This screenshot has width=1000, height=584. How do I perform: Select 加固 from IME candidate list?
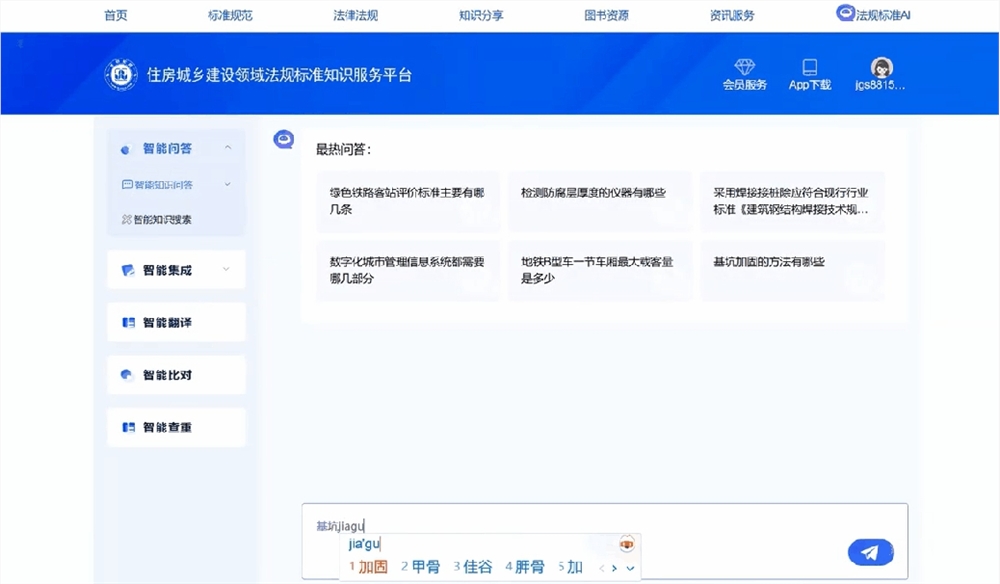(375, 566)
